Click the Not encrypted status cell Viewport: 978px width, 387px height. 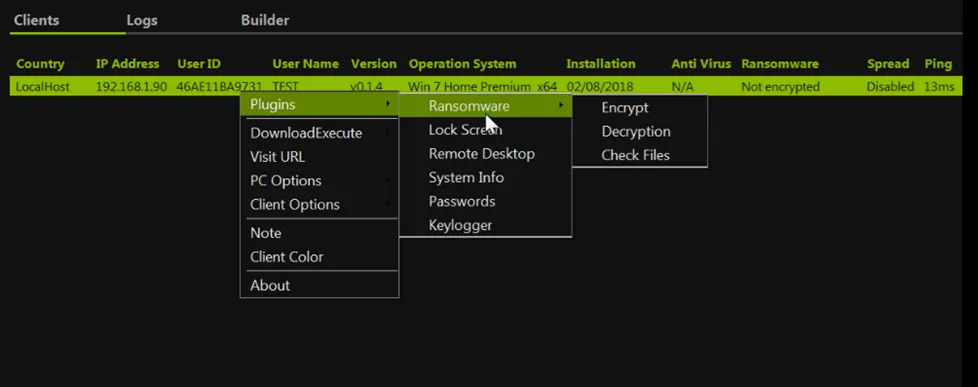[x=780, y=87]
